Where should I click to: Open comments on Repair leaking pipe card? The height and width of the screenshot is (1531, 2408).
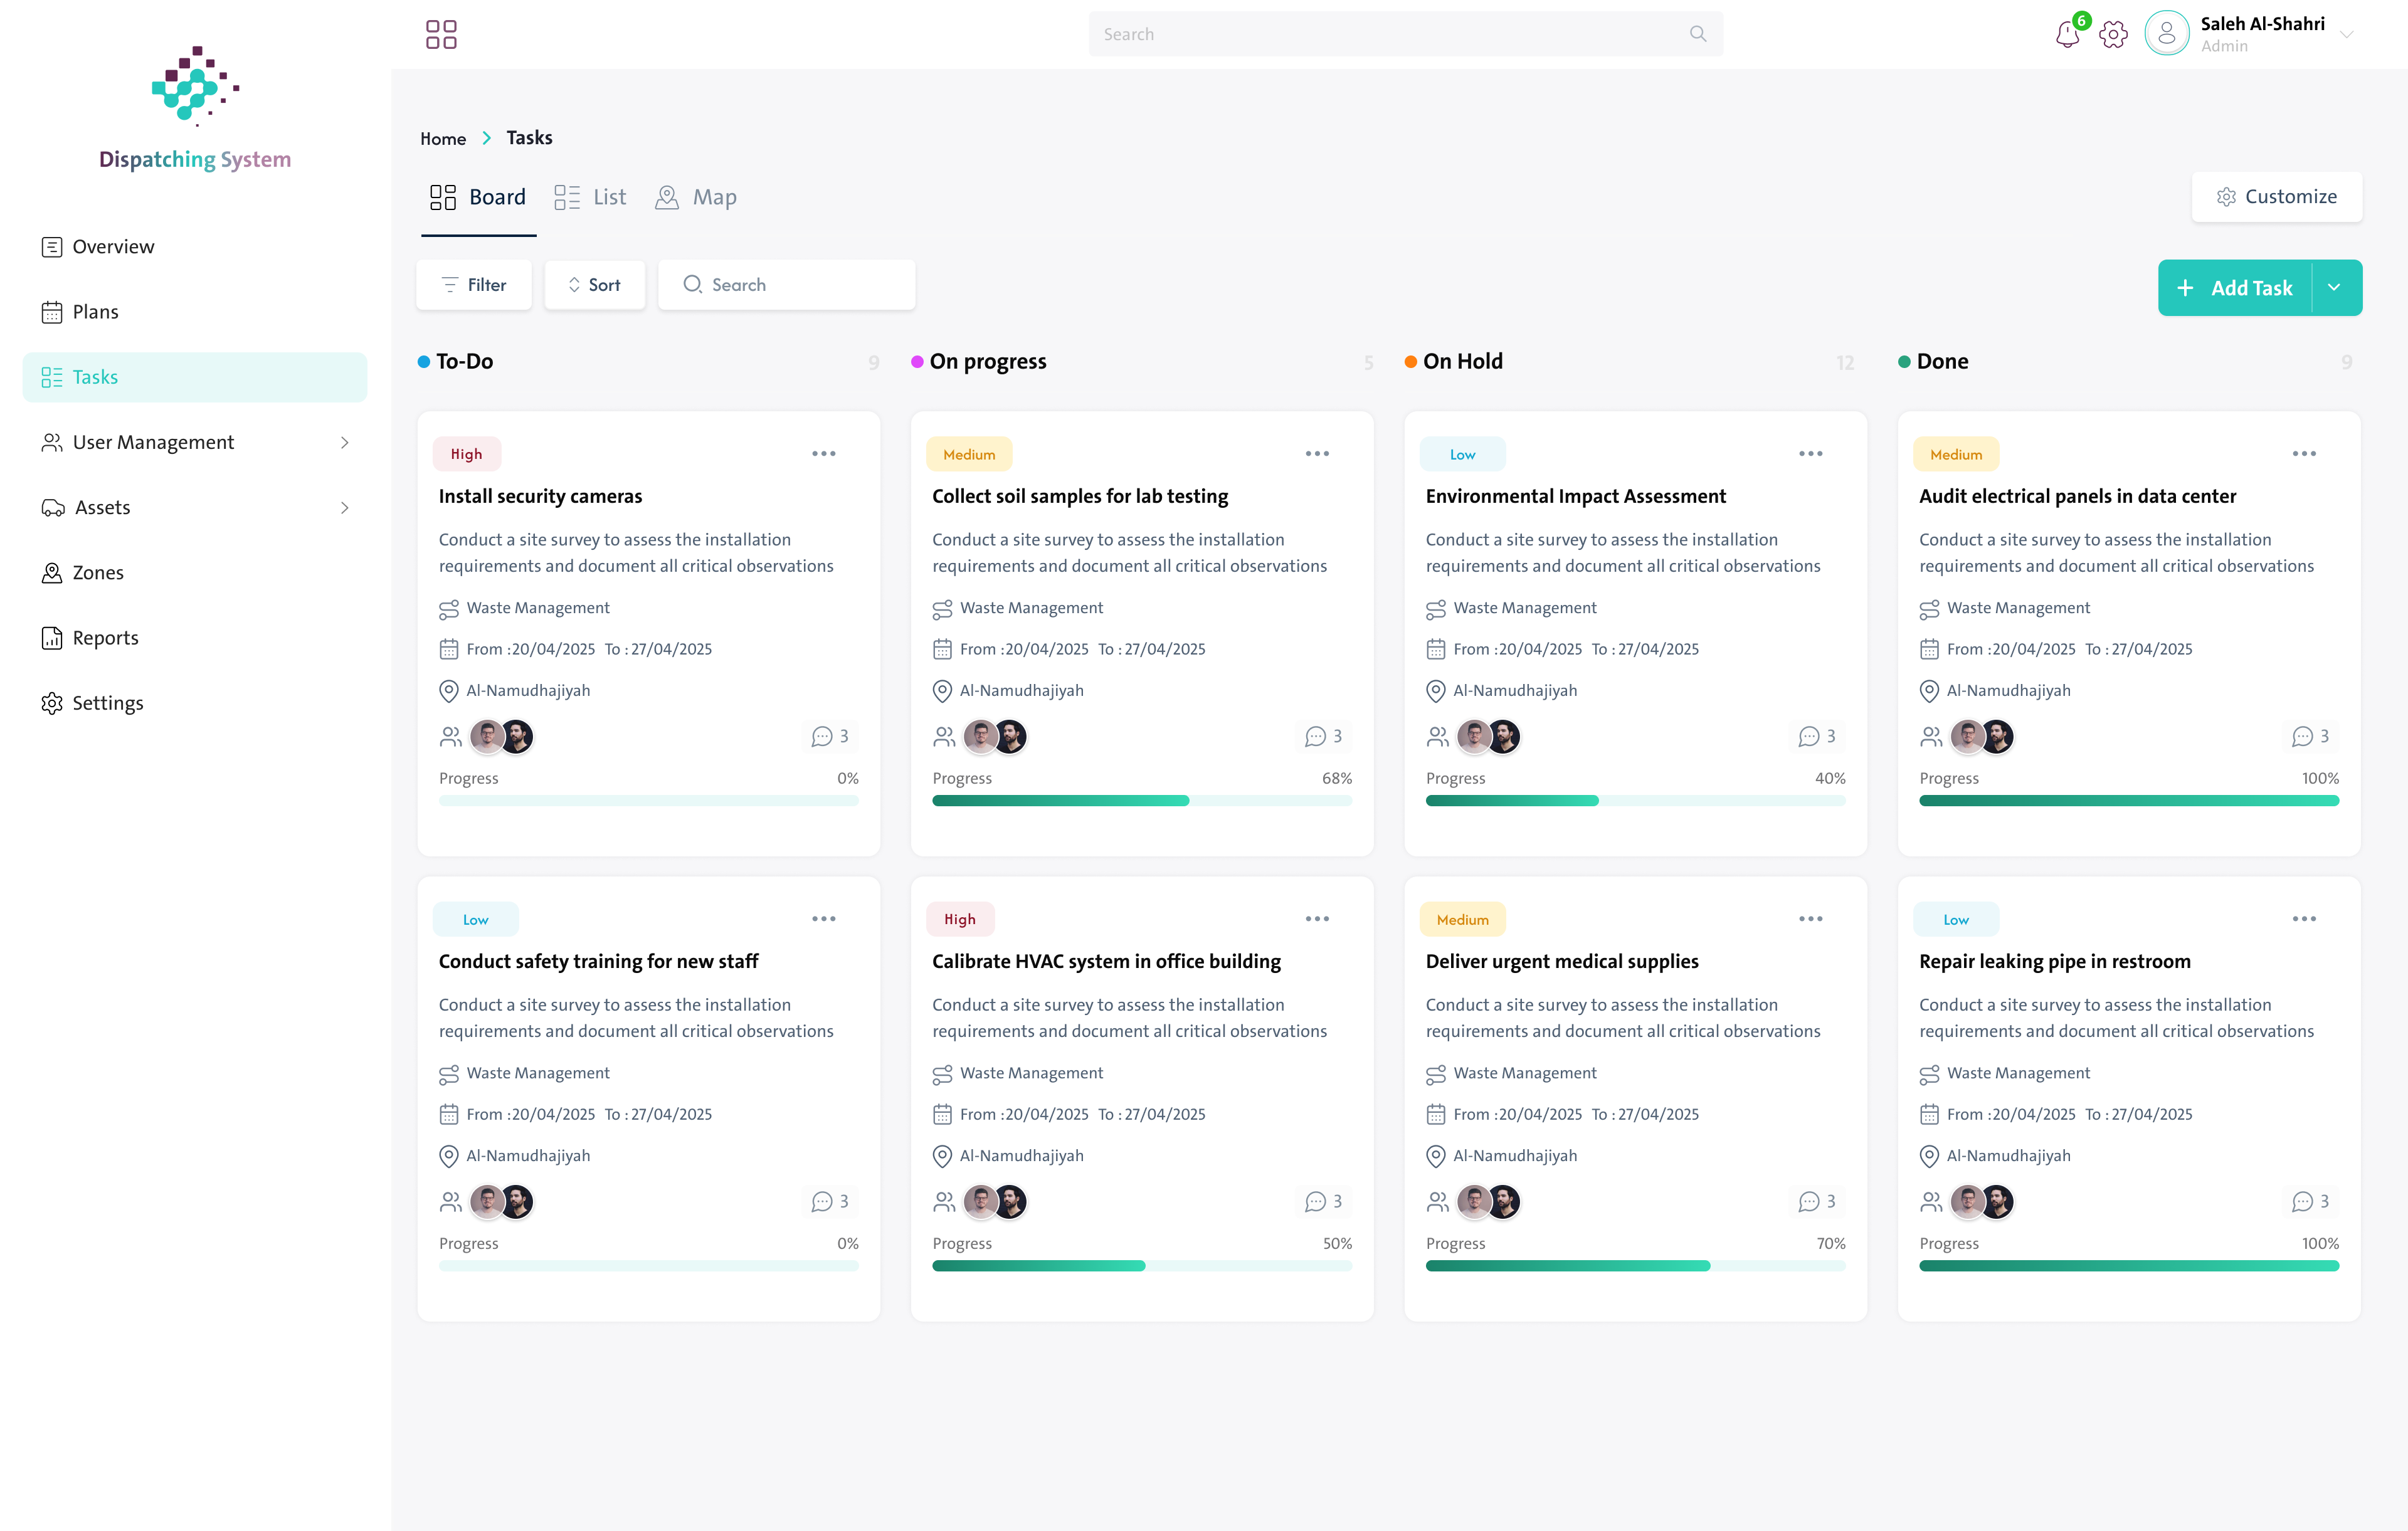point(2310,1202)
